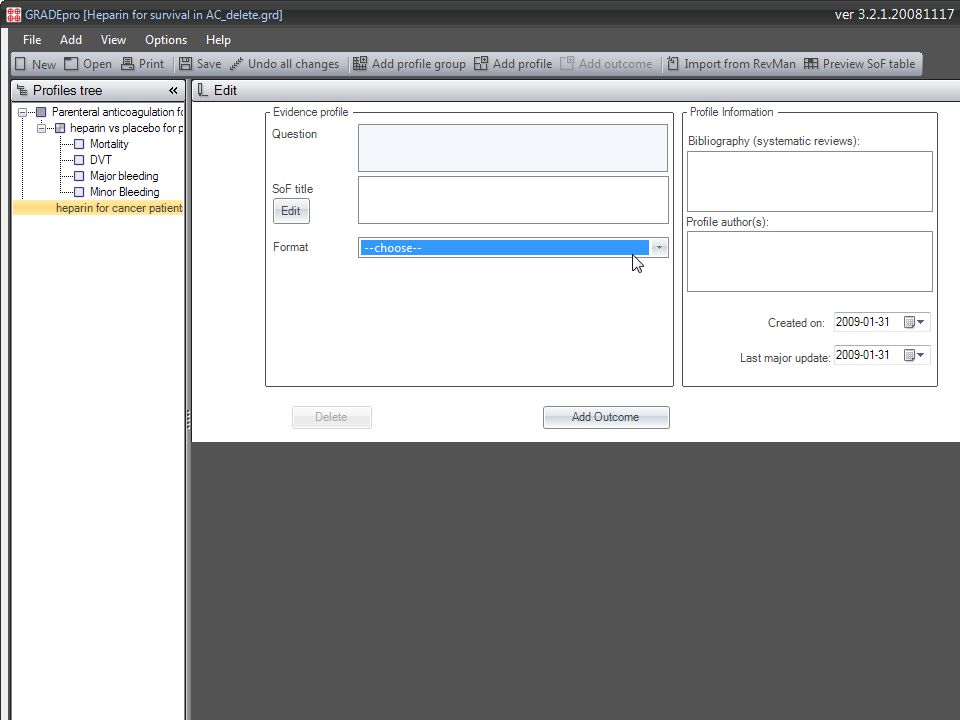
Task: Click the GRADEpro app icon in title bar
Action: (13, 15)
